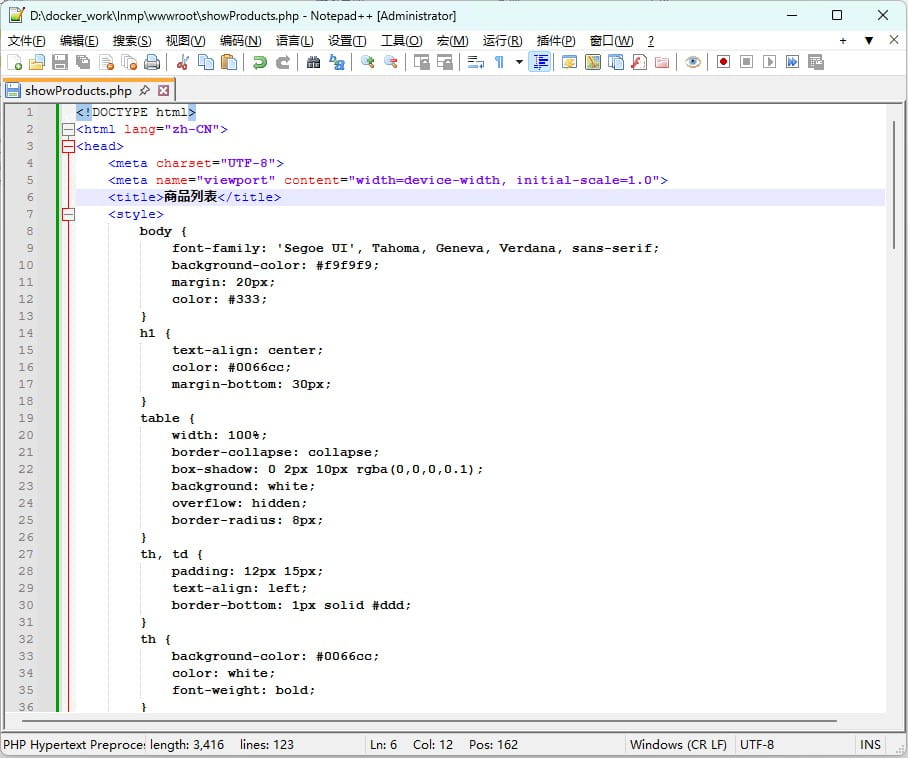Select the showProducts.php tab
The image size is (908, 758).
click(x=78, y=90)
